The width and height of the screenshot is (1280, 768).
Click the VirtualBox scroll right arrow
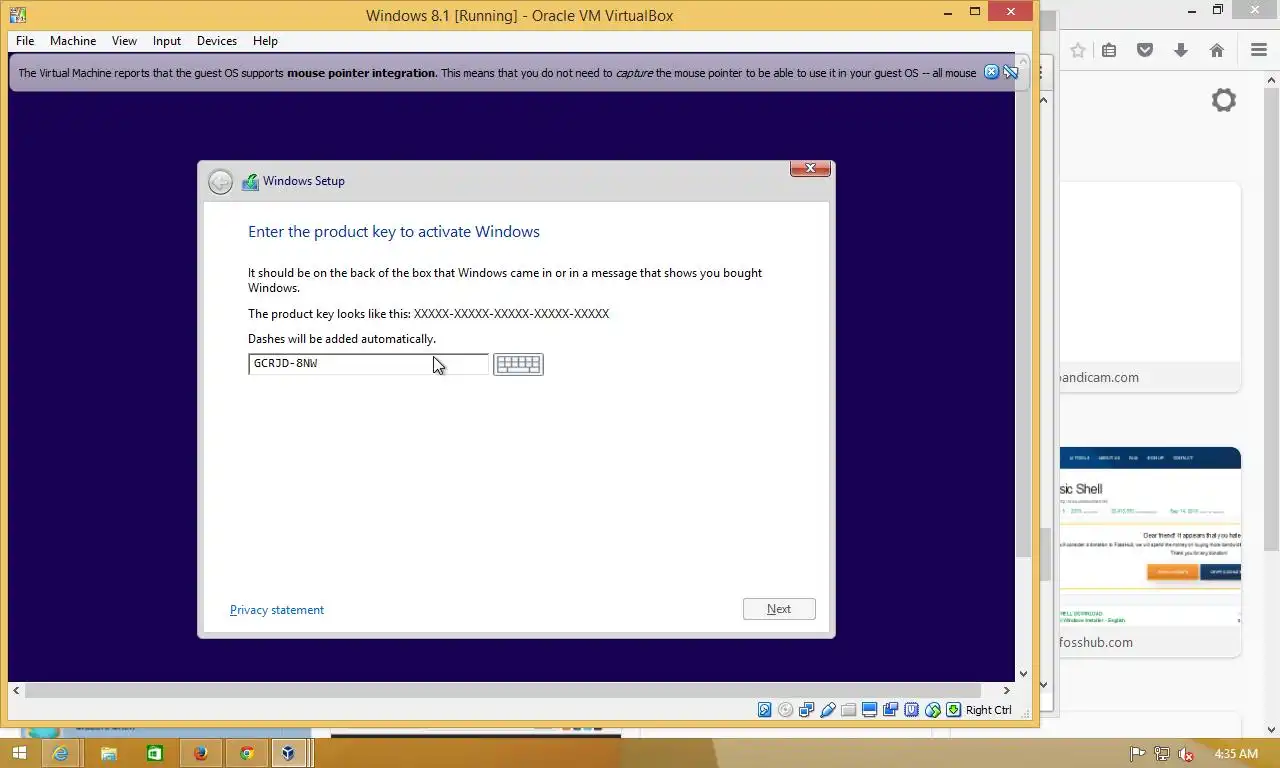click(1007, 690)
